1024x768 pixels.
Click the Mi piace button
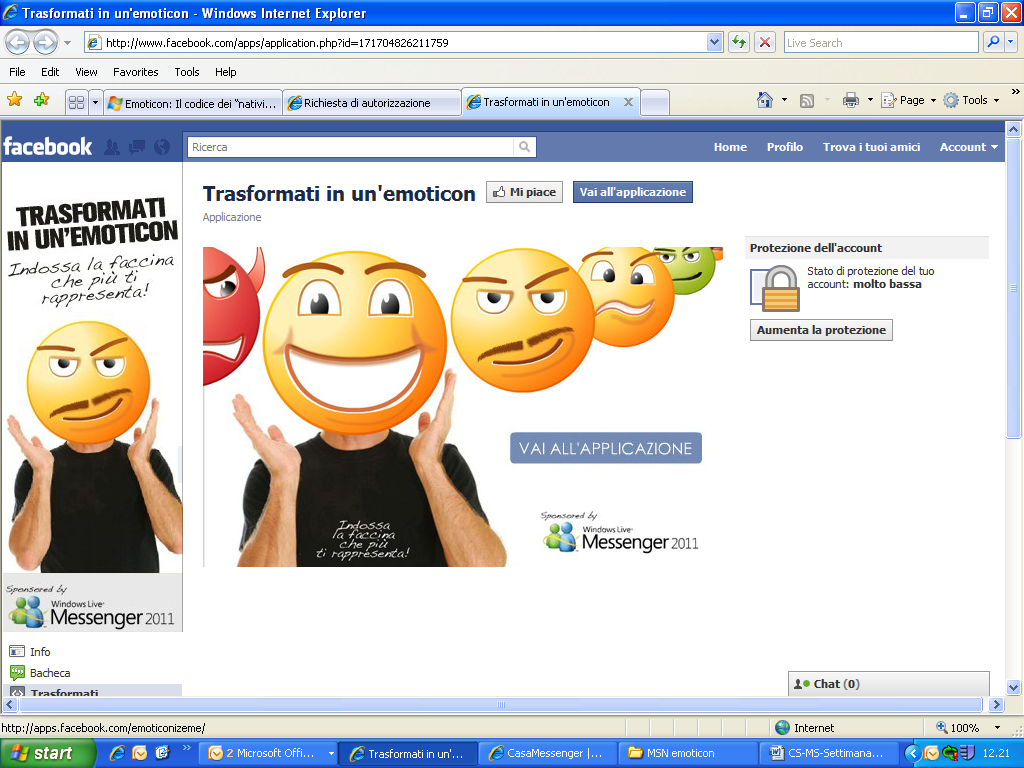[x=525, y=192]
